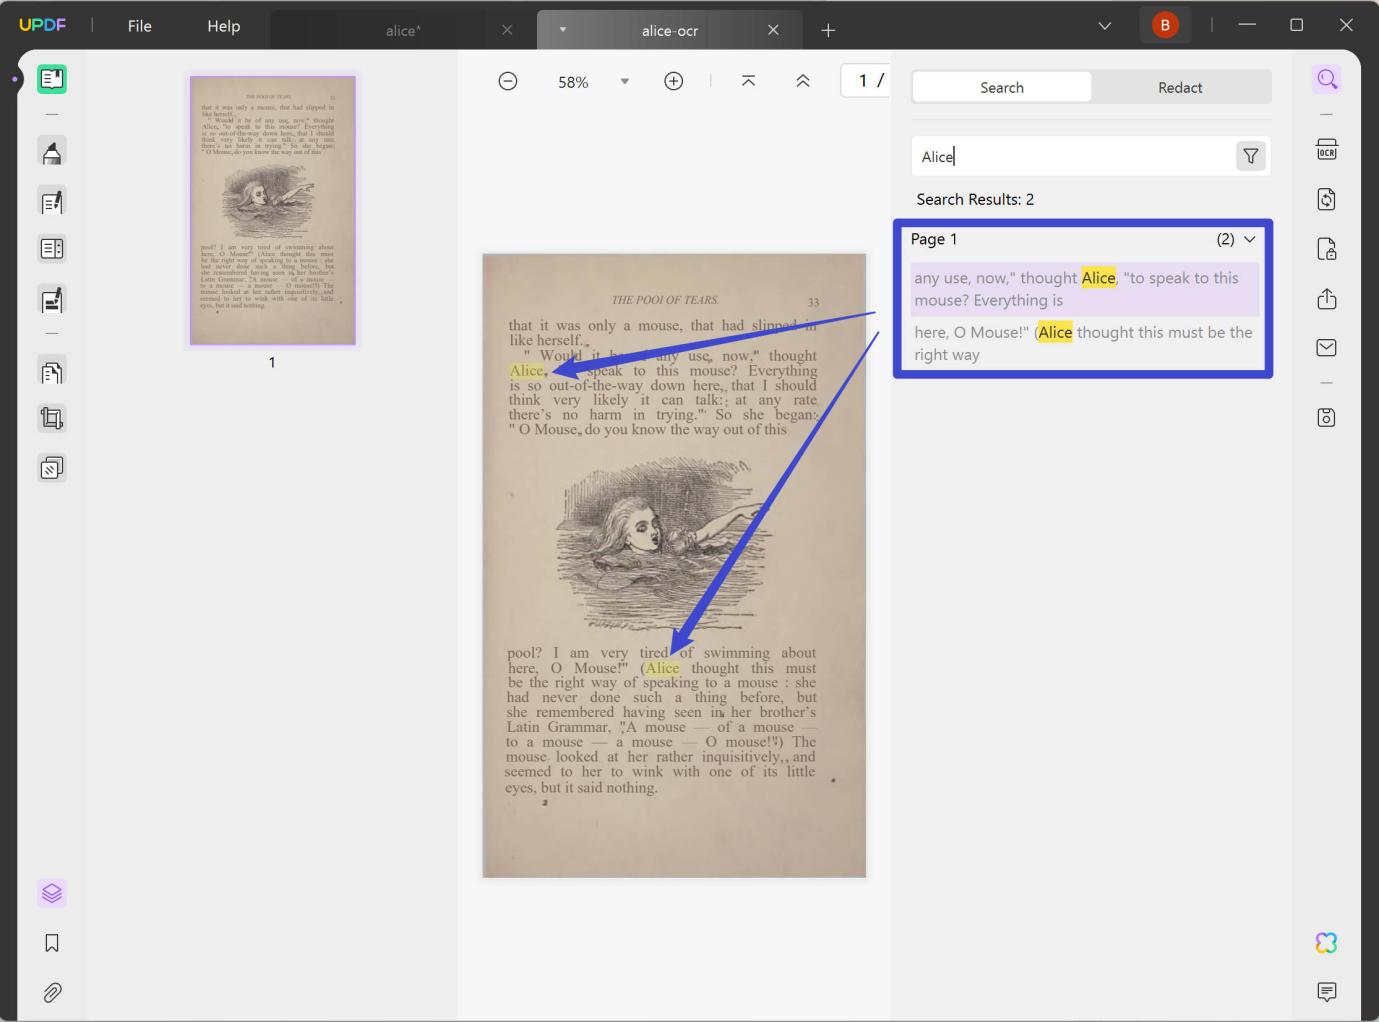The height and width of the screenshot is (1022, 1379).
Task: Open the Share/export panel
Action: point(1326,299)
